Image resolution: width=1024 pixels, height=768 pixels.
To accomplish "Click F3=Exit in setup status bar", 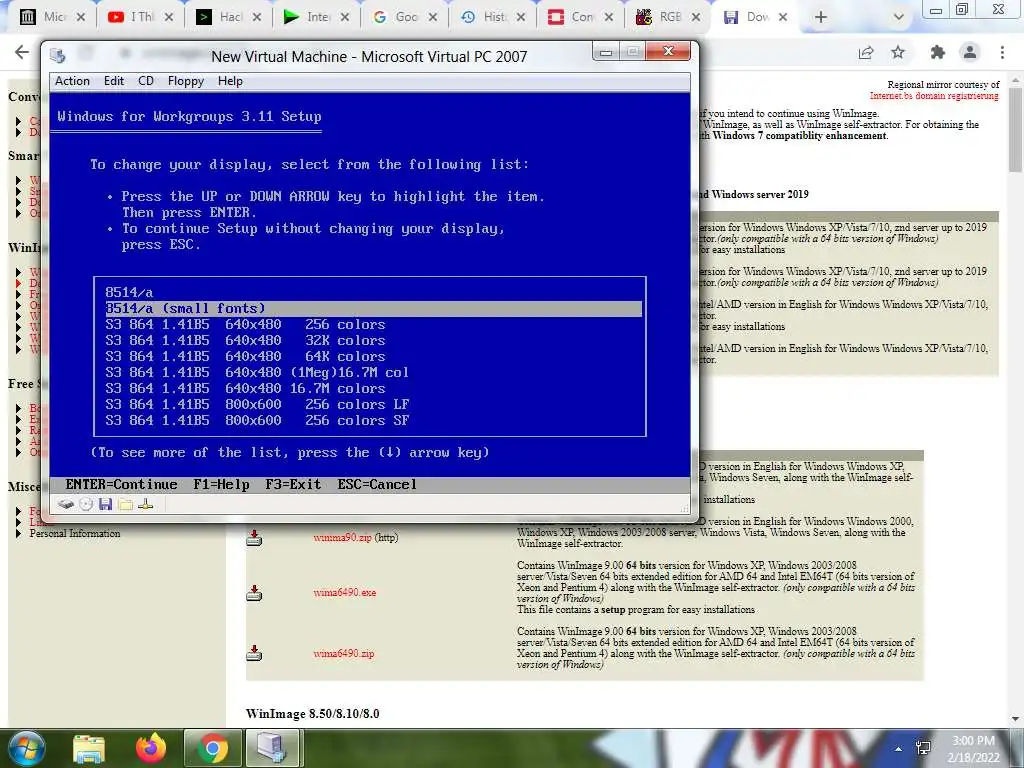I will point(293,485).
